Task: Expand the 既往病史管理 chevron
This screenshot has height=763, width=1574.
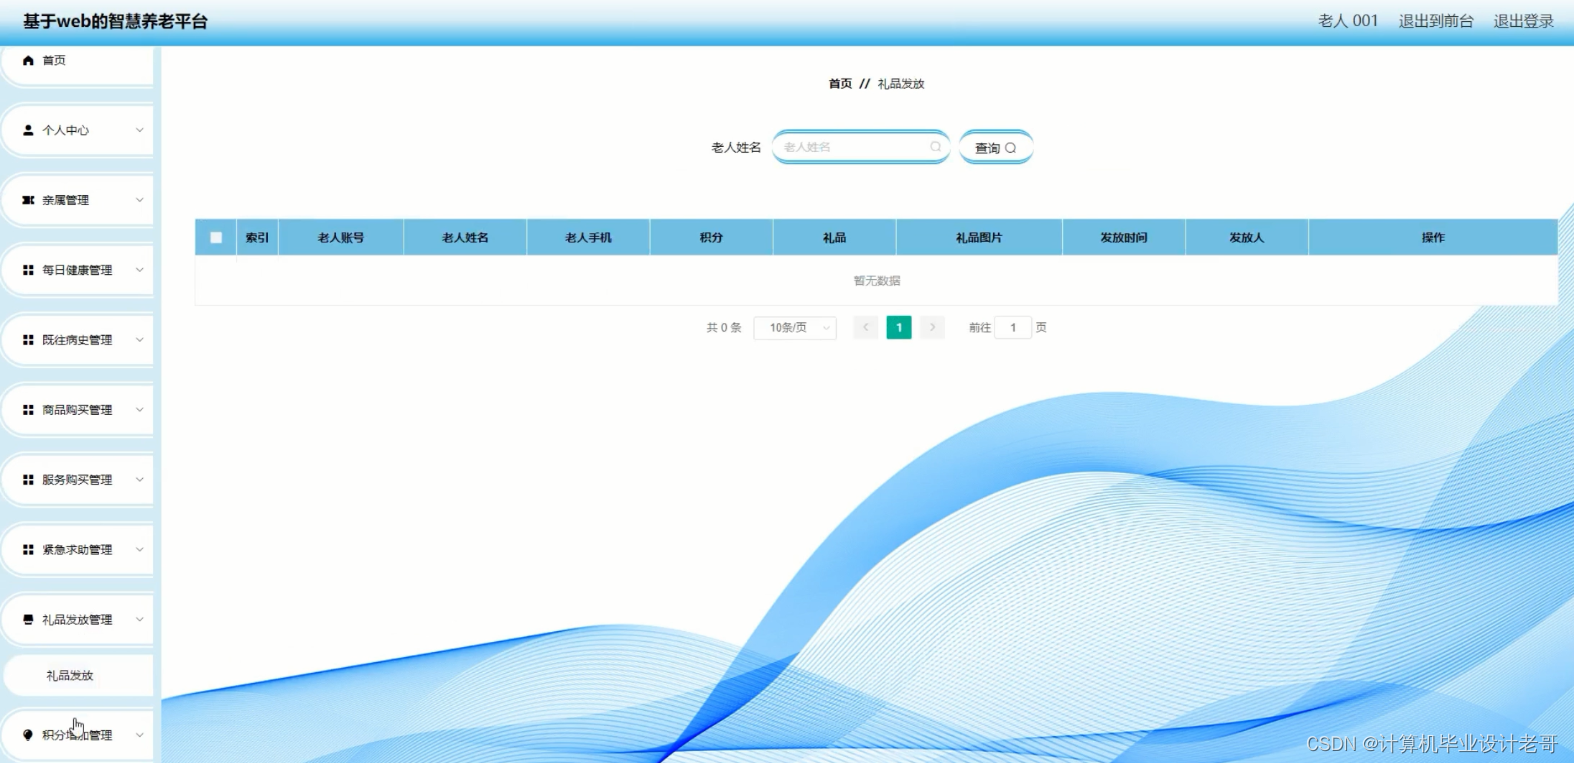Action: 140,340
